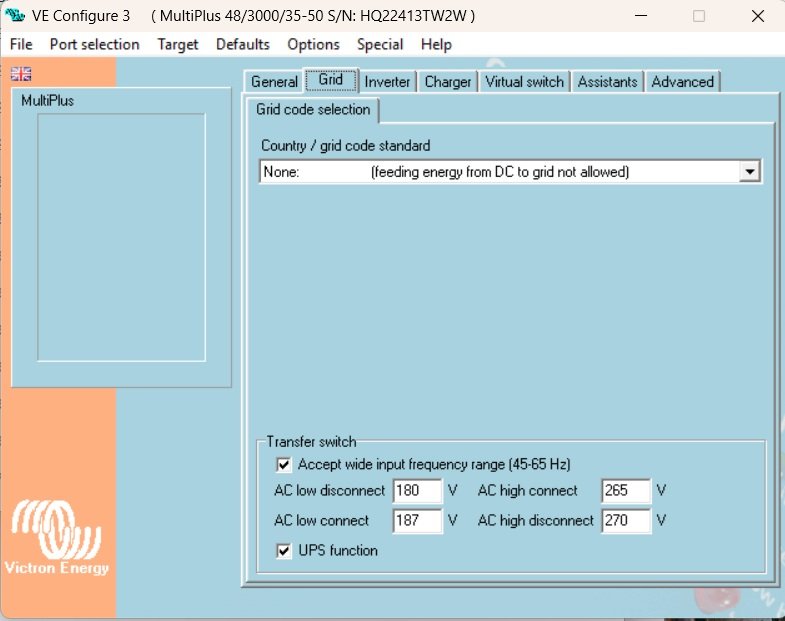Click the VE Configure title bar app icon
The width and height of the screenshot is (785, 621).
tap(15, 15)
